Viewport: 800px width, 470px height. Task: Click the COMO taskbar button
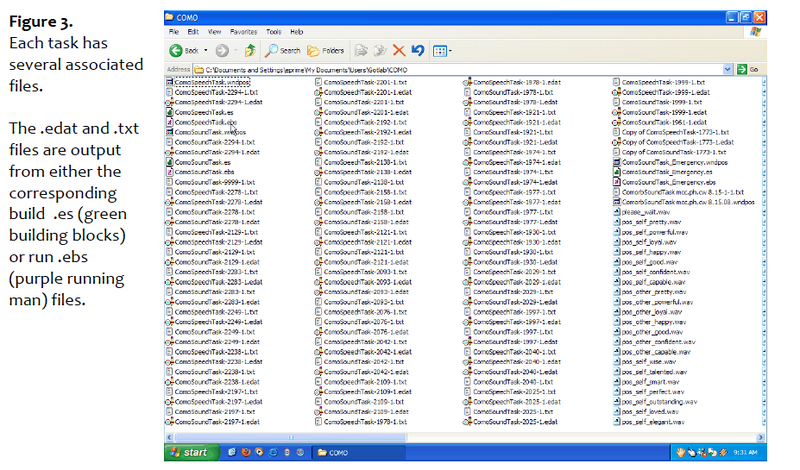358,452
